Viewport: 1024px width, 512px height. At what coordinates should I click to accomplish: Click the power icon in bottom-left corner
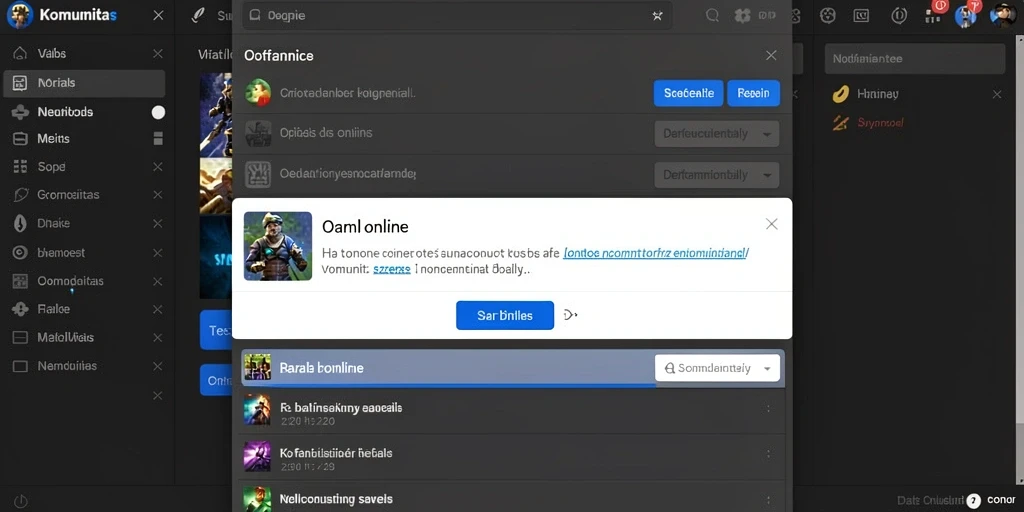click(x=21, y=501)
